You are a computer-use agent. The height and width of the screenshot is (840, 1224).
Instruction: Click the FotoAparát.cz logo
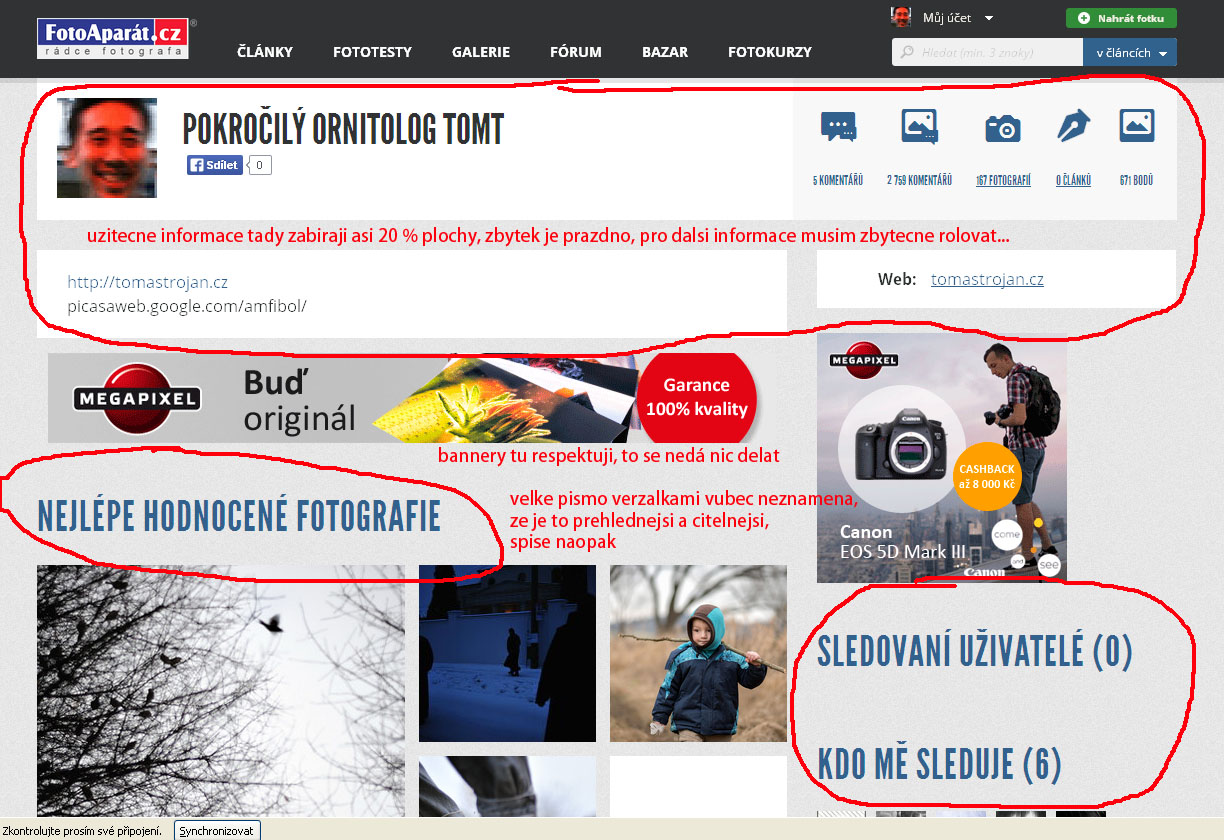pos(112,38)
